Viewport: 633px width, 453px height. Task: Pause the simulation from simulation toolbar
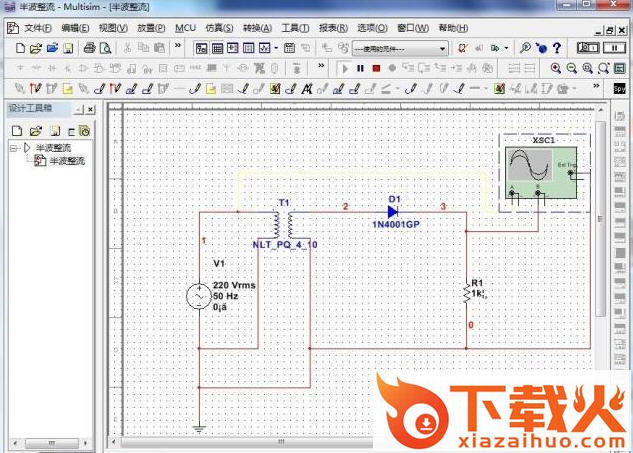(x=360, y=69)
